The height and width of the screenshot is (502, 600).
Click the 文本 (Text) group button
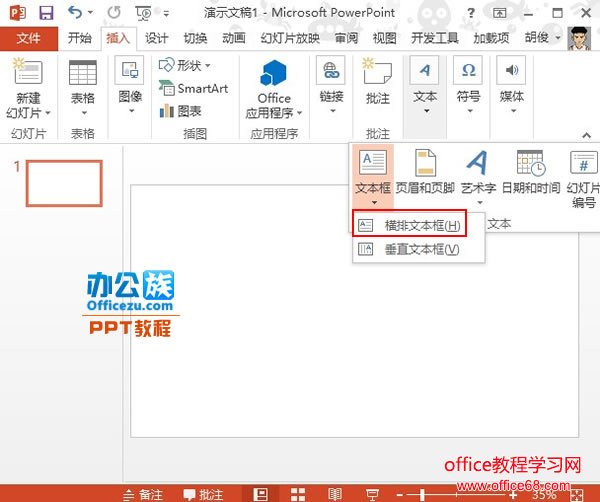pos(425,86)
